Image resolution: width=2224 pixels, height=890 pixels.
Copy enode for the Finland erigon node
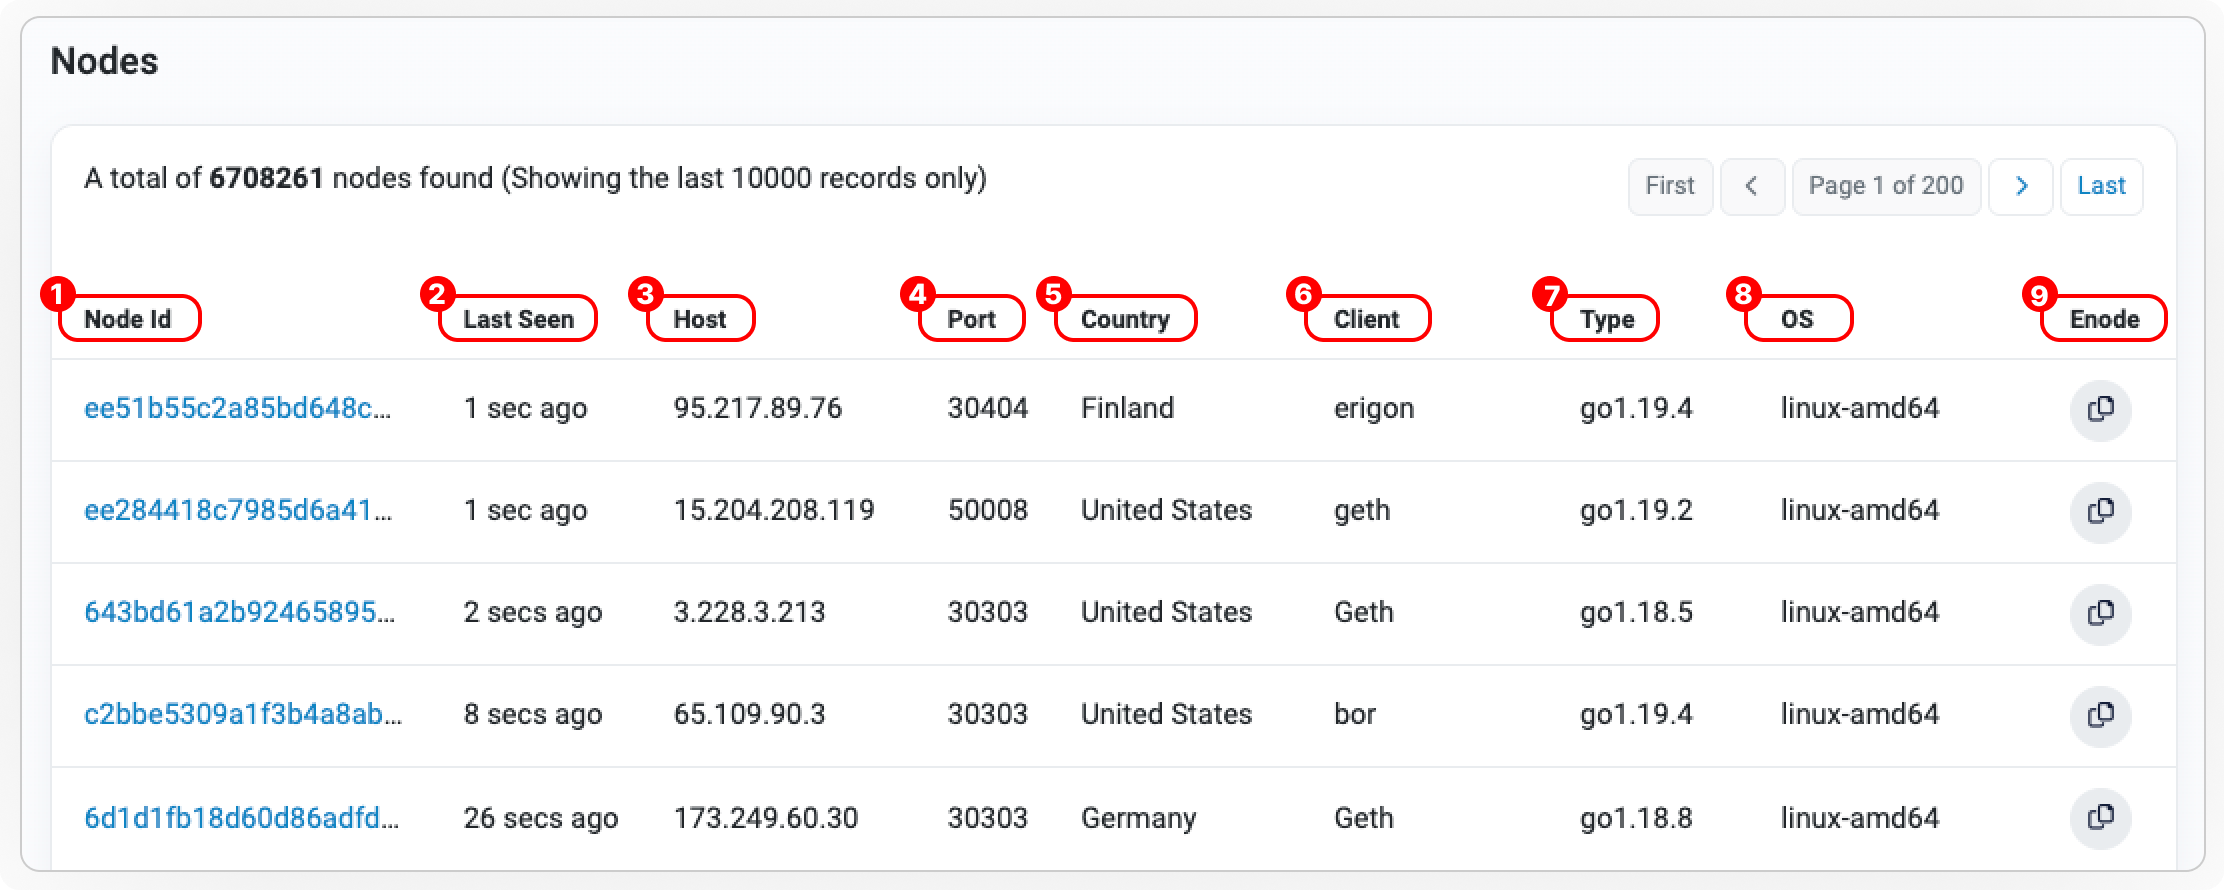[x=2100, y=410]
